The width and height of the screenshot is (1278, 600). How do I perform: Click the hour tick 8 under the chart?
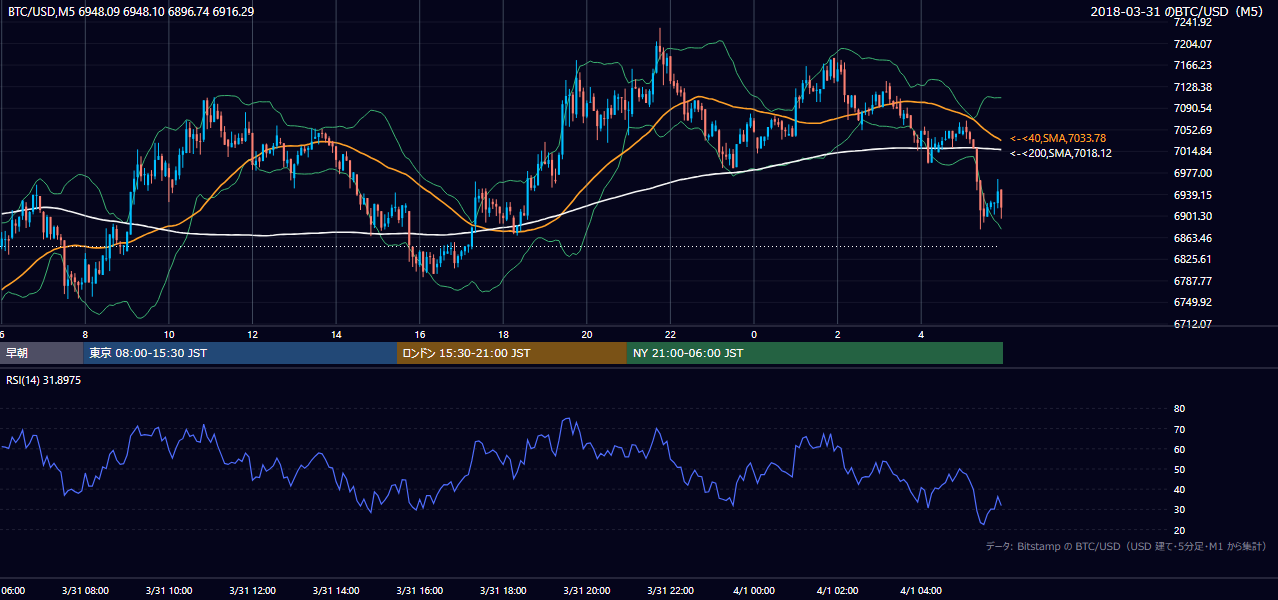86,334
